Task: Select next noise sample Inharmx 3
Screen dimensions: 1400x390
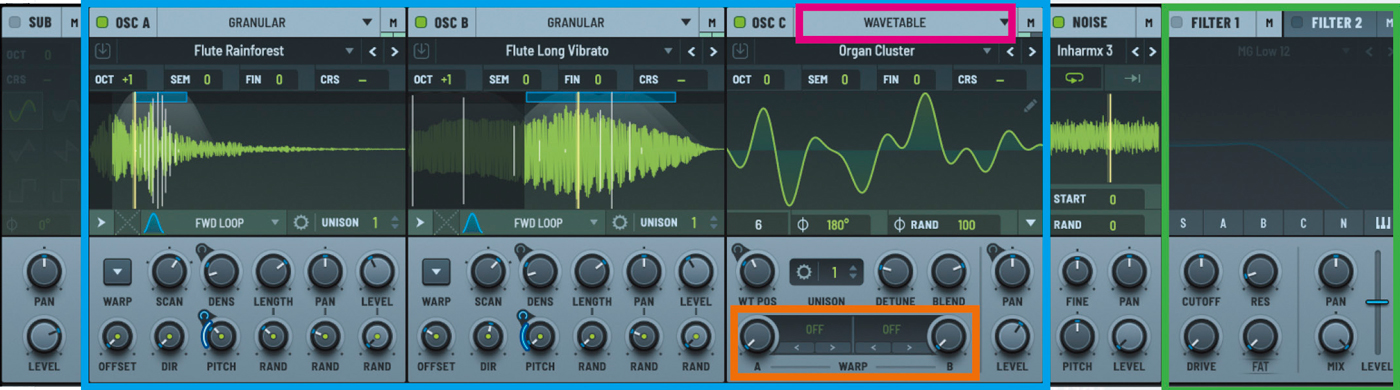Action: tap(1152, 51)
